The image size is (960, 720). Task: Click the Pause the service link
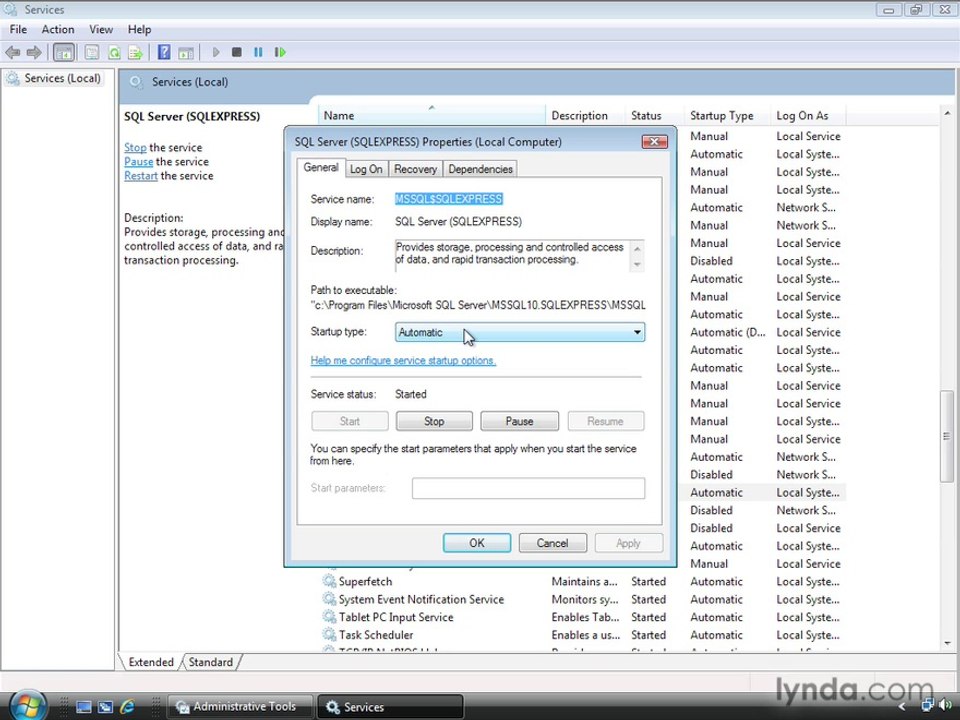[138, 162]
